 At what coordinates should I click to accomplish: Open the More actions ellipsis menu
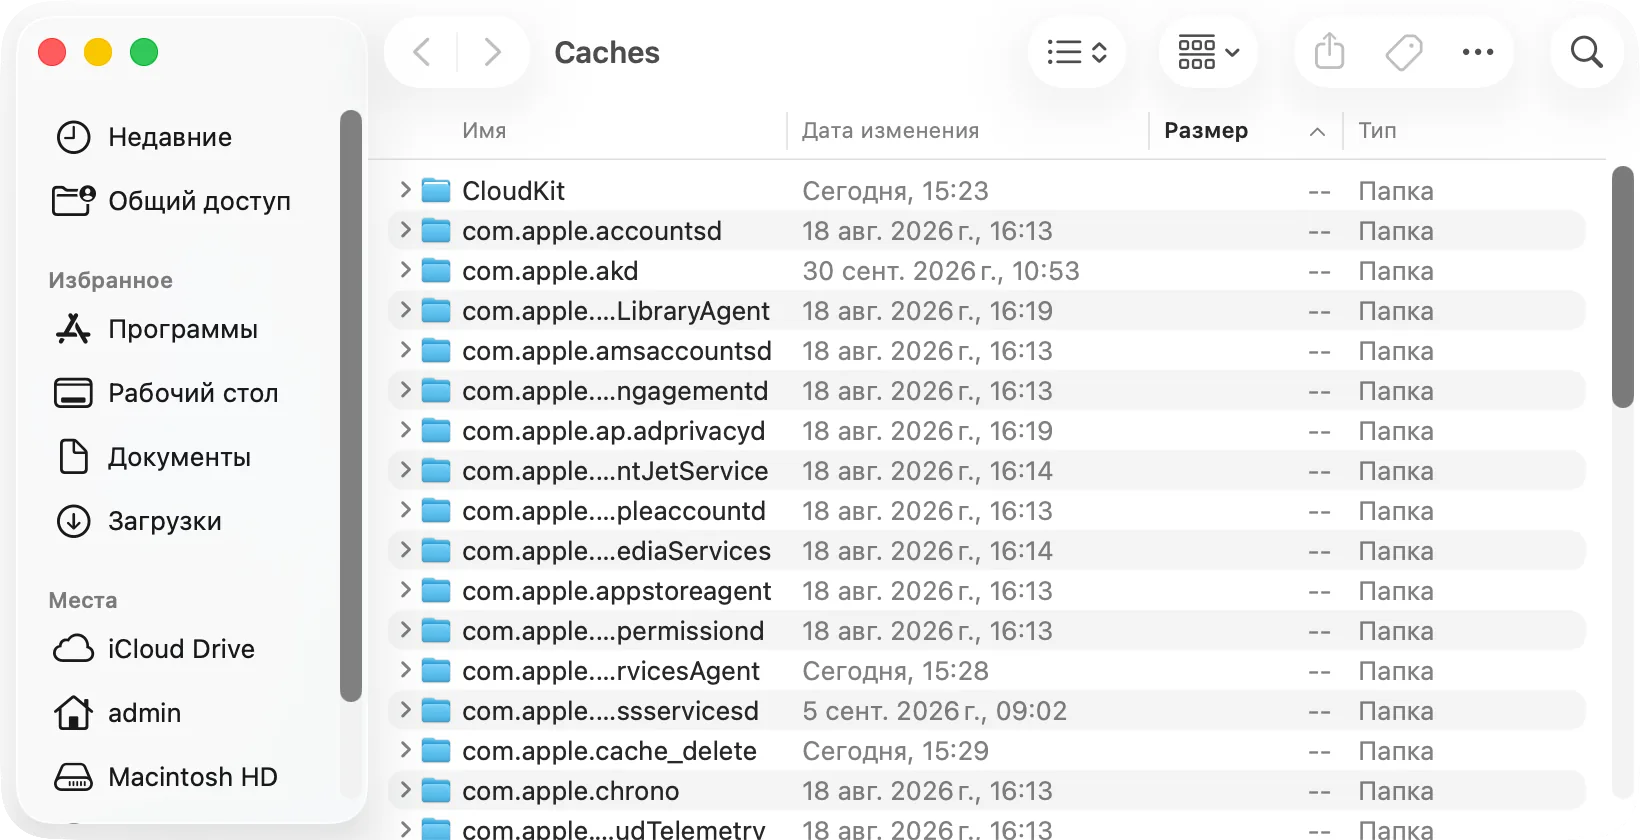[x=1478, y=52]
